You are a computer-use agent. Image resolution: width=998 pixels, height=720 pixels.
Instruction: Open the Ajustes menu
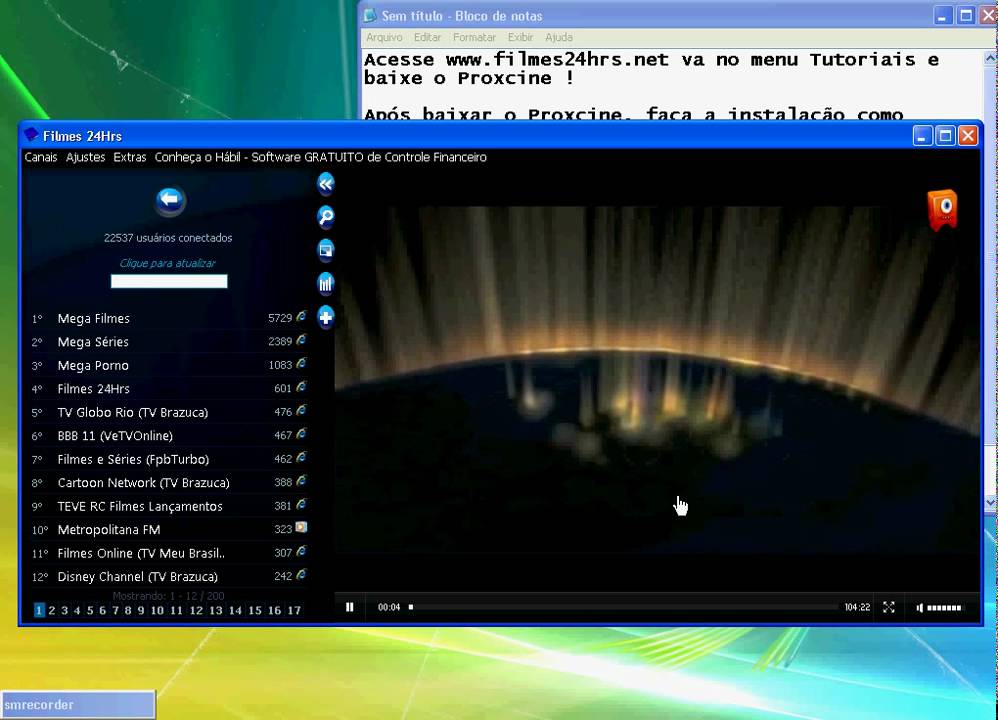click(x=85, y=157)
